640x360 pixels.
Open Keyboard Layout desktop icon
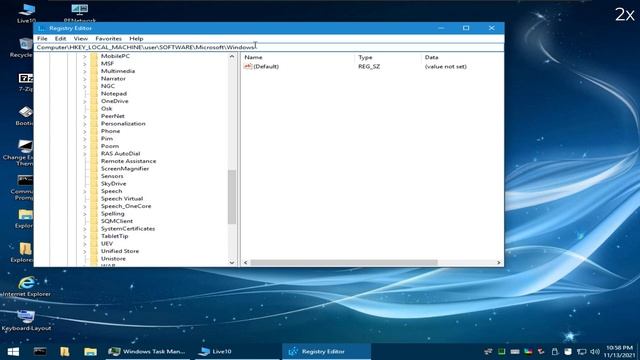point(26,320)
